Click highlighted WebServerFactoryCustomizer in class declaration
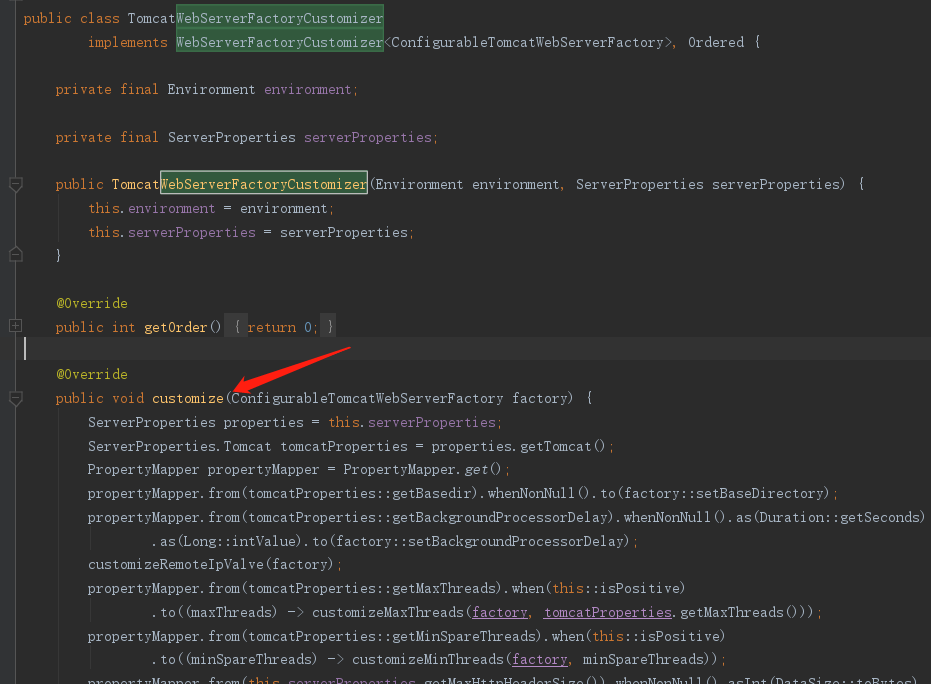The width and height of the screenshot is (931, 684). coord(280,18)
